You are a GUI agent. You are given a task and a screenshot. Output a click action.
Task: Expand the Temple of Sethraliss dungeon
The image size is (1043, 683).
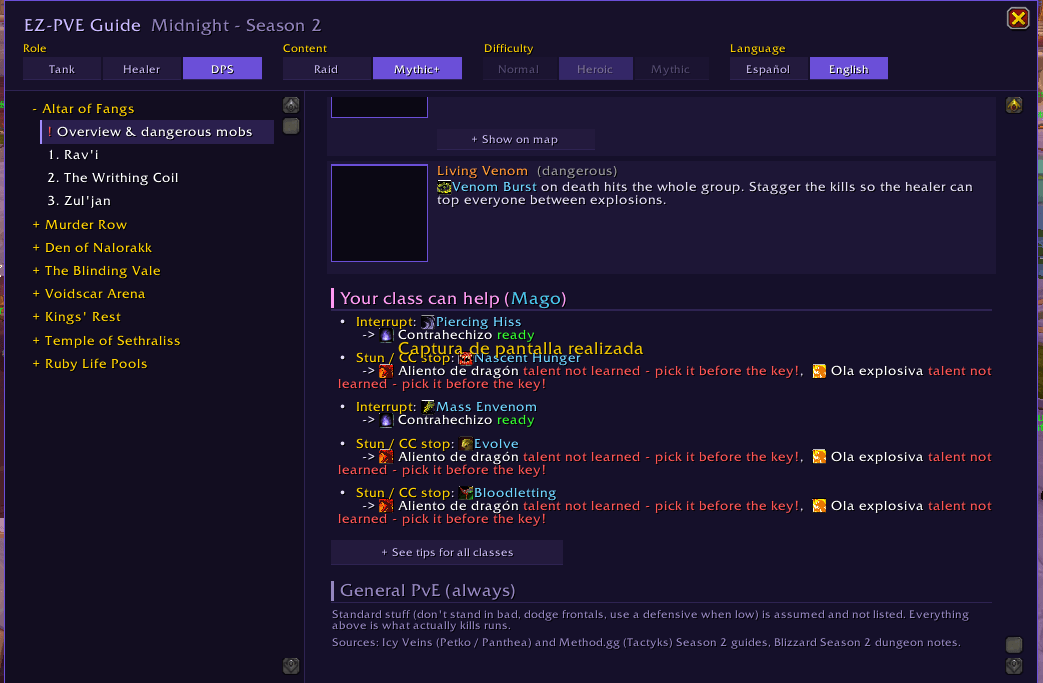[x=106, y=341]
